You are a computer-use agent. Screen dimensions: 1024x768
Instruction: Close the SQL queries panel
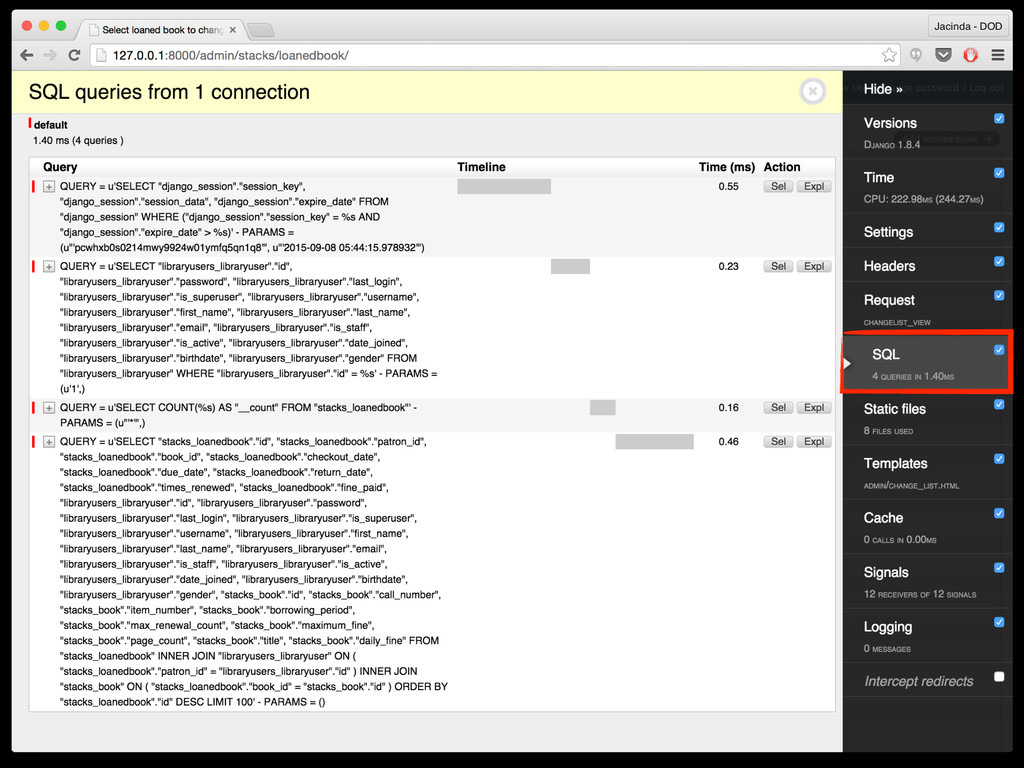(812, 91)
